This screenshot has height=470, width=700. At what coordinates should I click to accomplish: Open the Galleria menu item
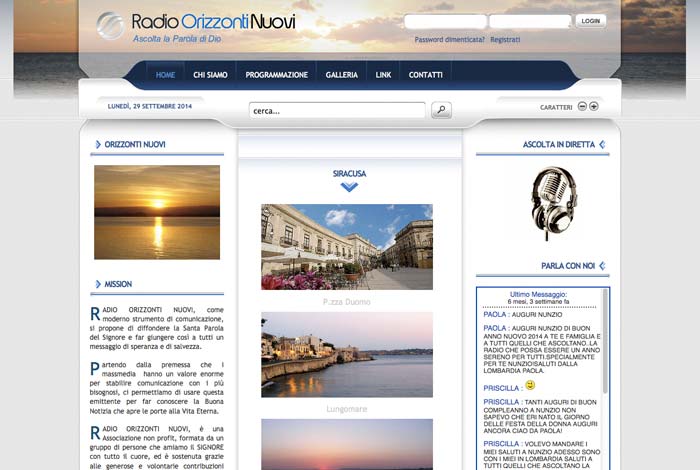[342, 75]
